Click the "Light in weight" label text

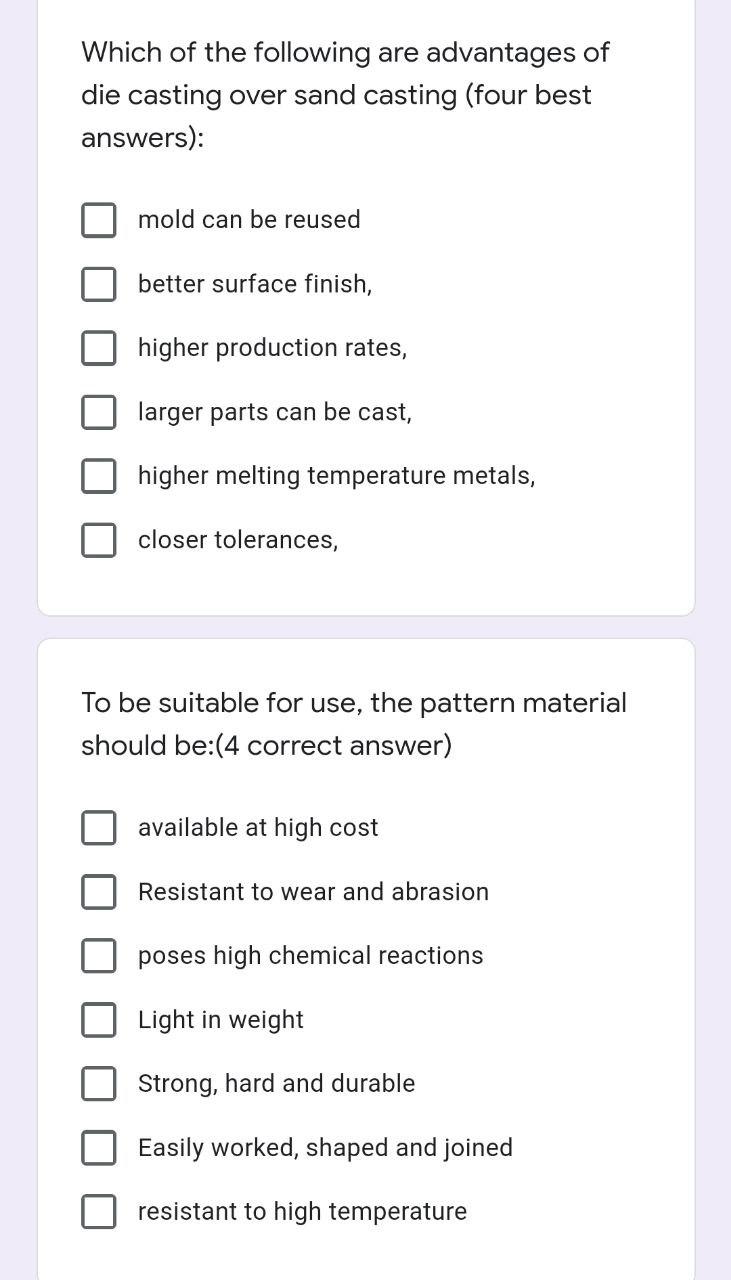(220, 1019)
